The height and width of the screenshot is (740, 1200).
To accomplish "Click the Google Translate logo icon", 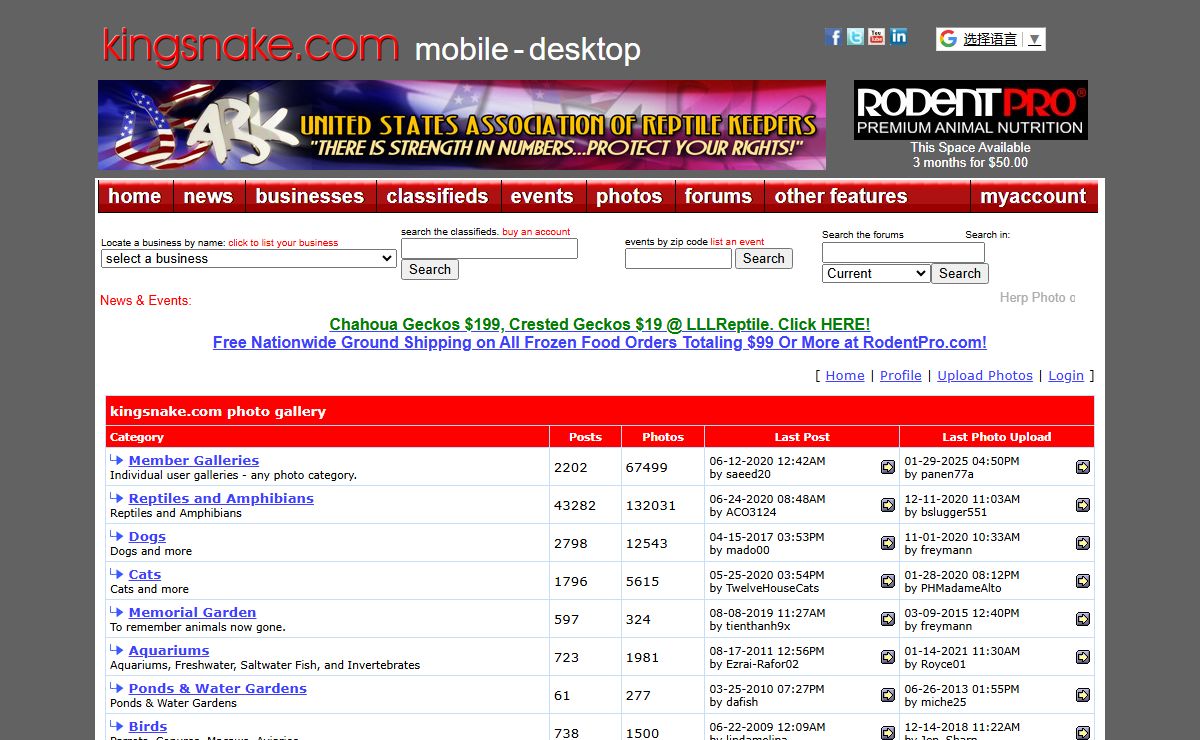I will (x=948, y=39).
